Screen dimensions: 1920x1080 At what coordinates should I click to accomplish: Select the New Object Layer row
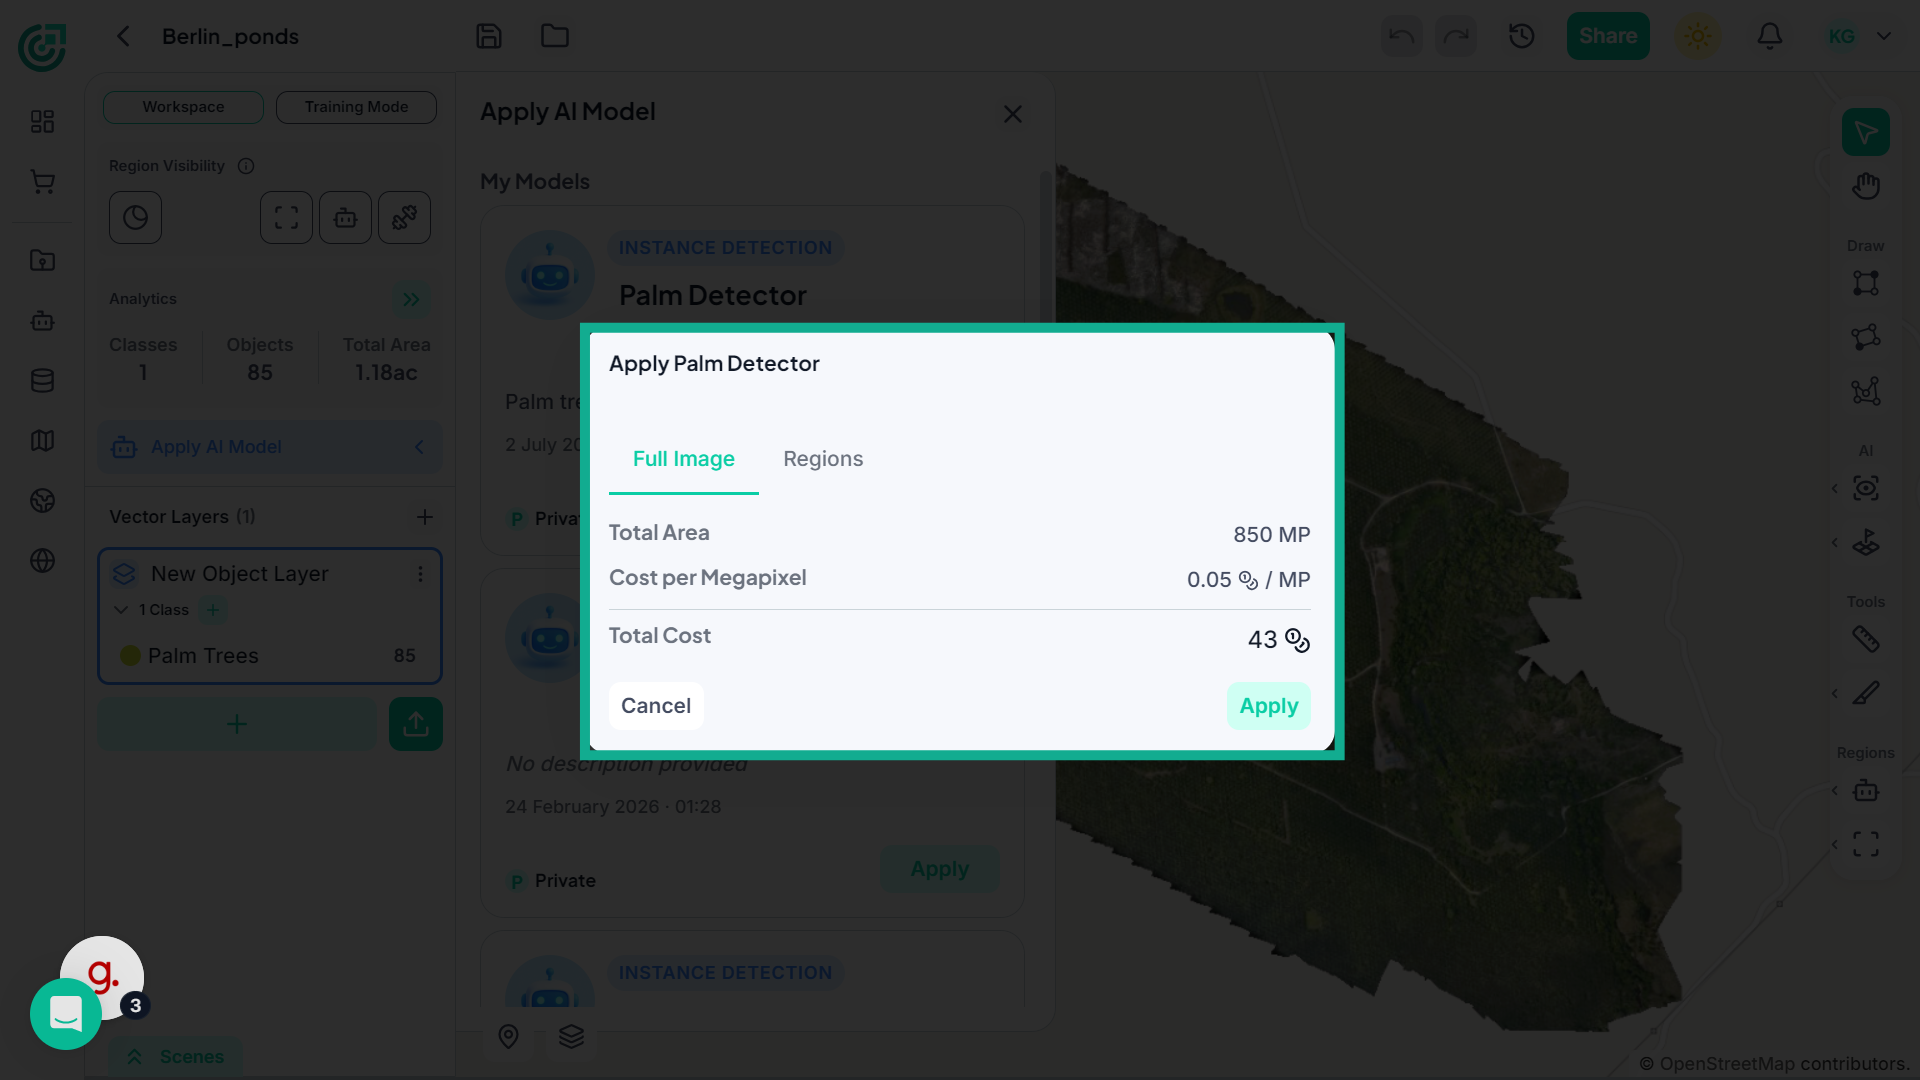(270, 574)
